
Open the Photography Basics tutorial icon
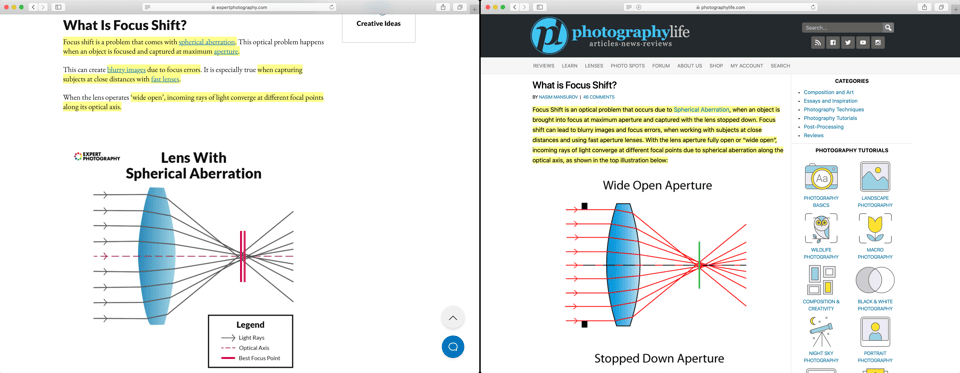[821, 177]
